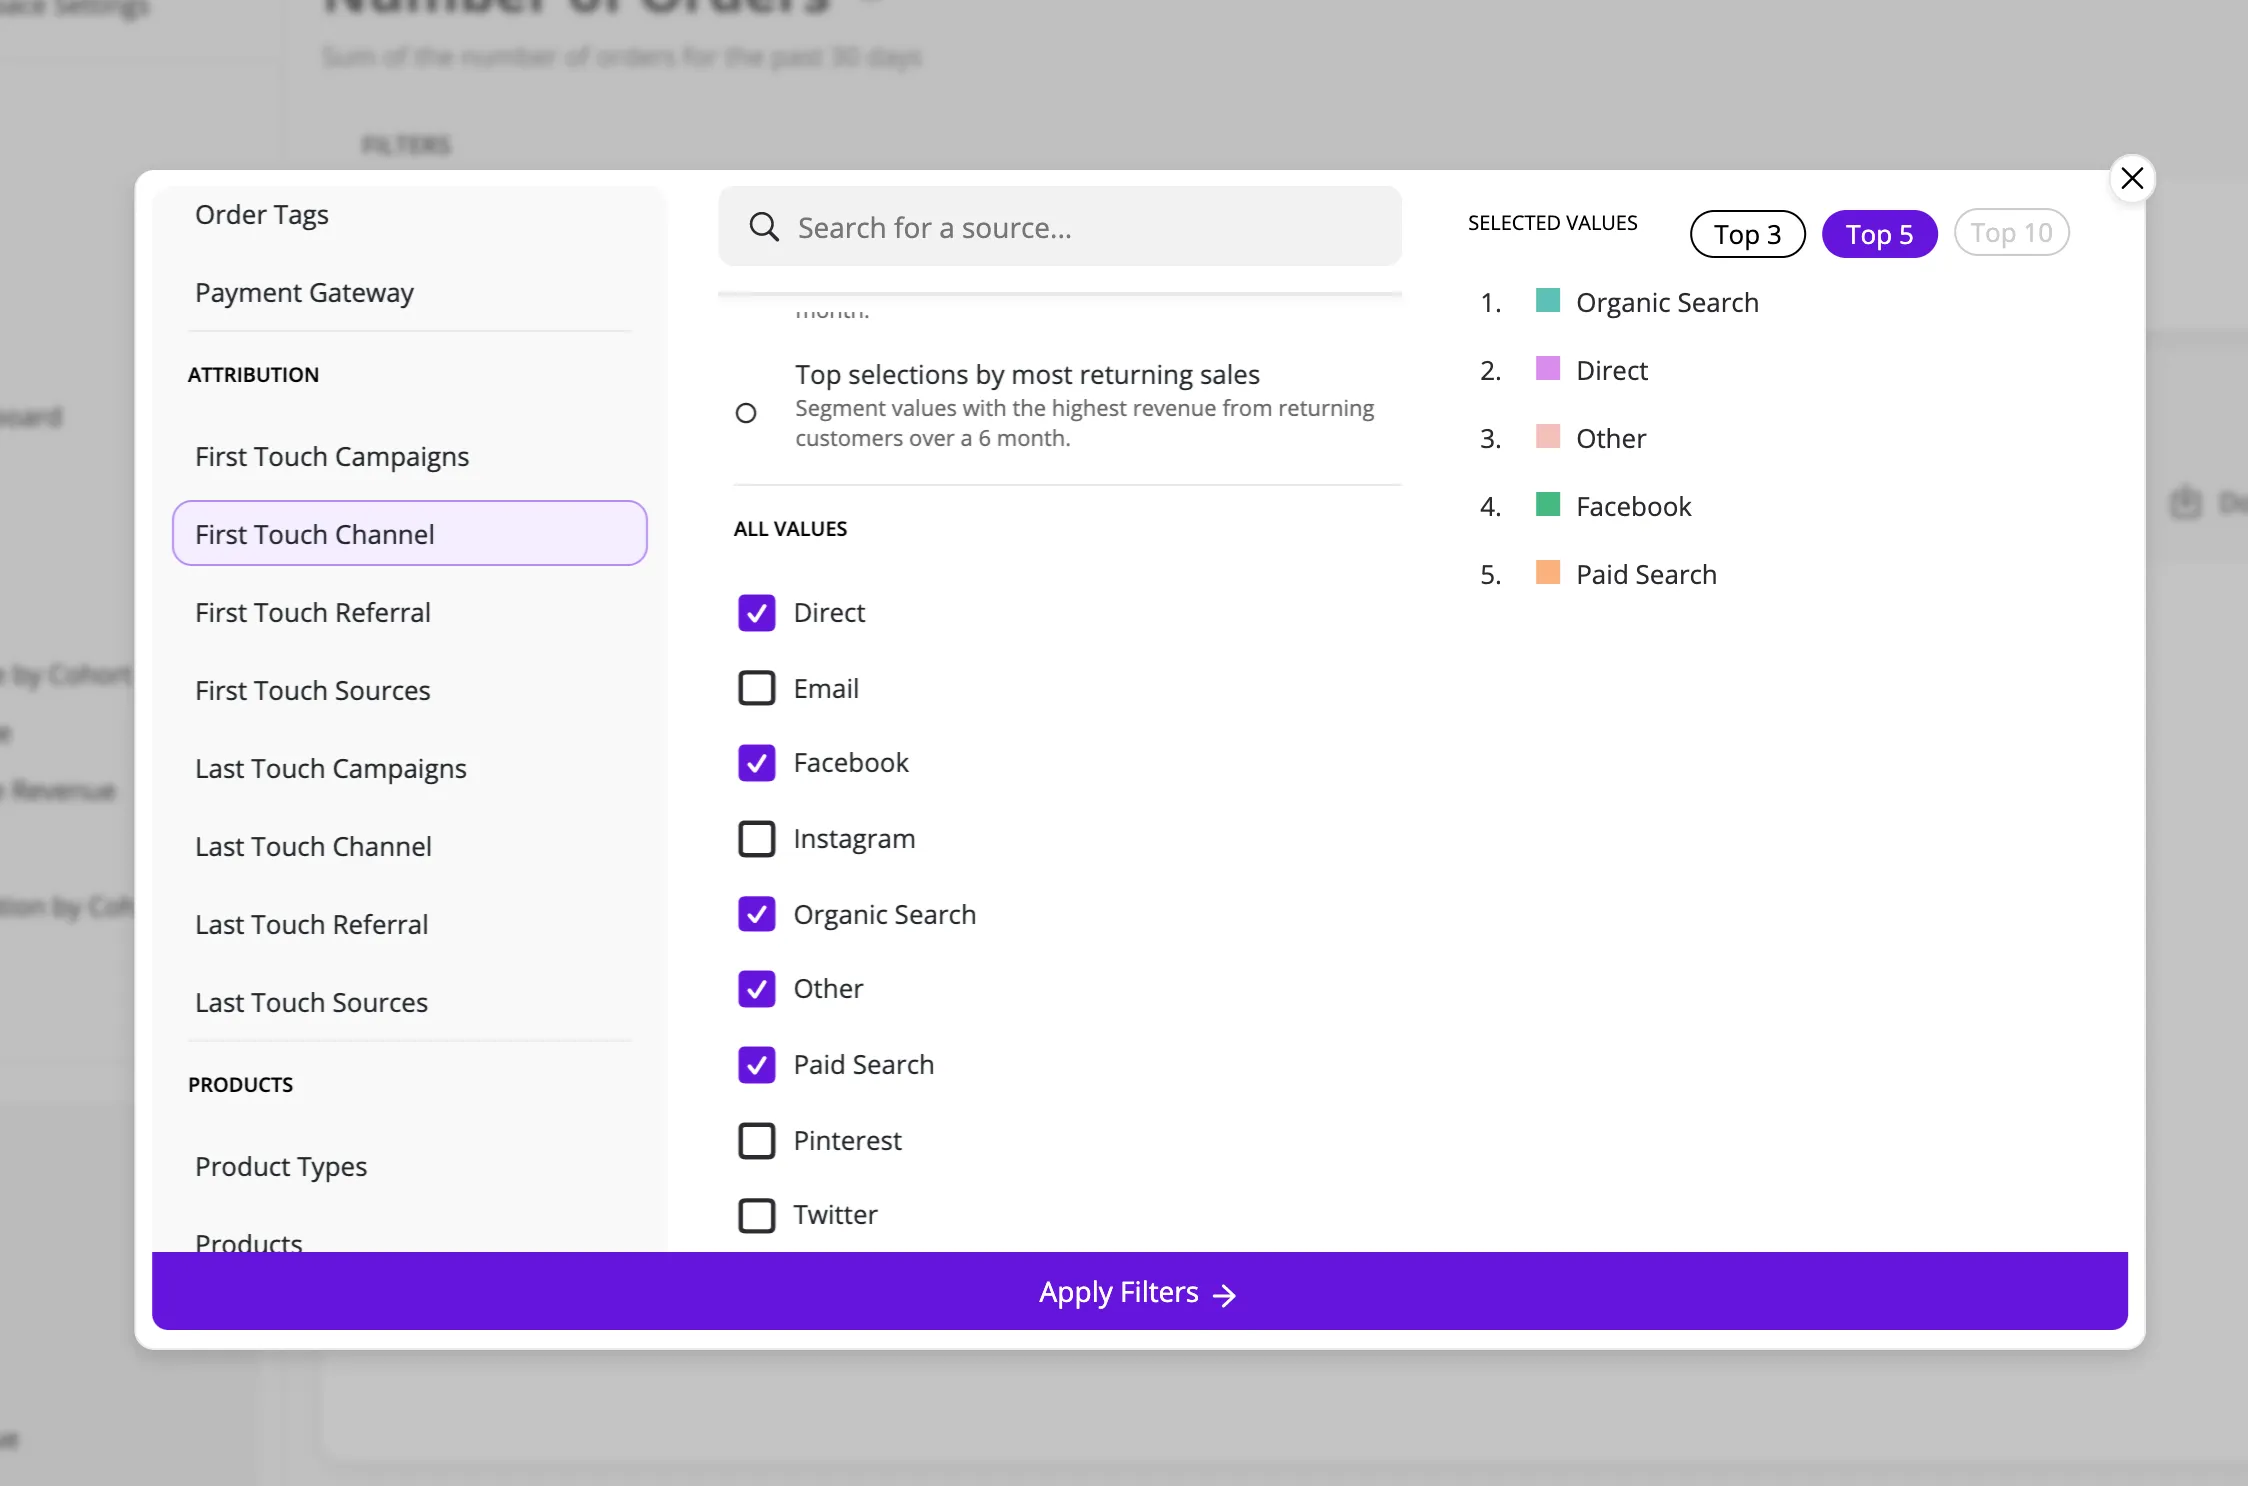Click the search magnifier icon
Image resolution: width=2248 pixels, height=1486 pixels.
click(x=764, y=227)
